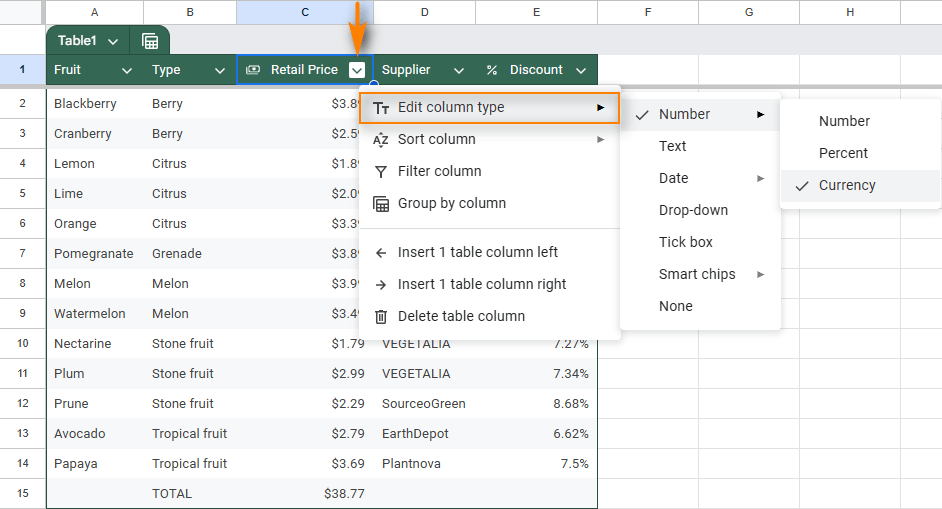Choose Filter column from the menu

point(489,171)
